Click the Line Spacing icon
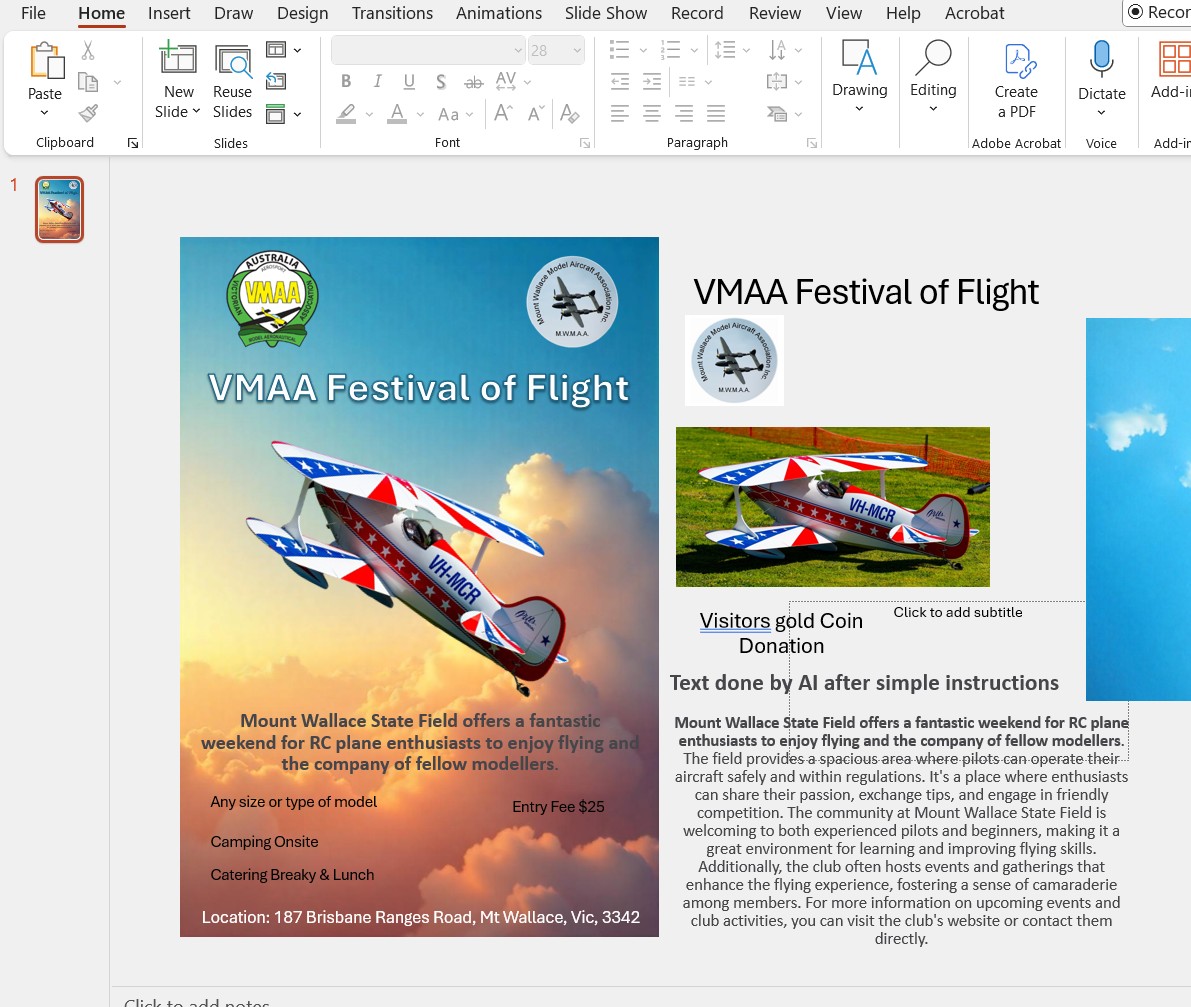 pos(725,50)
